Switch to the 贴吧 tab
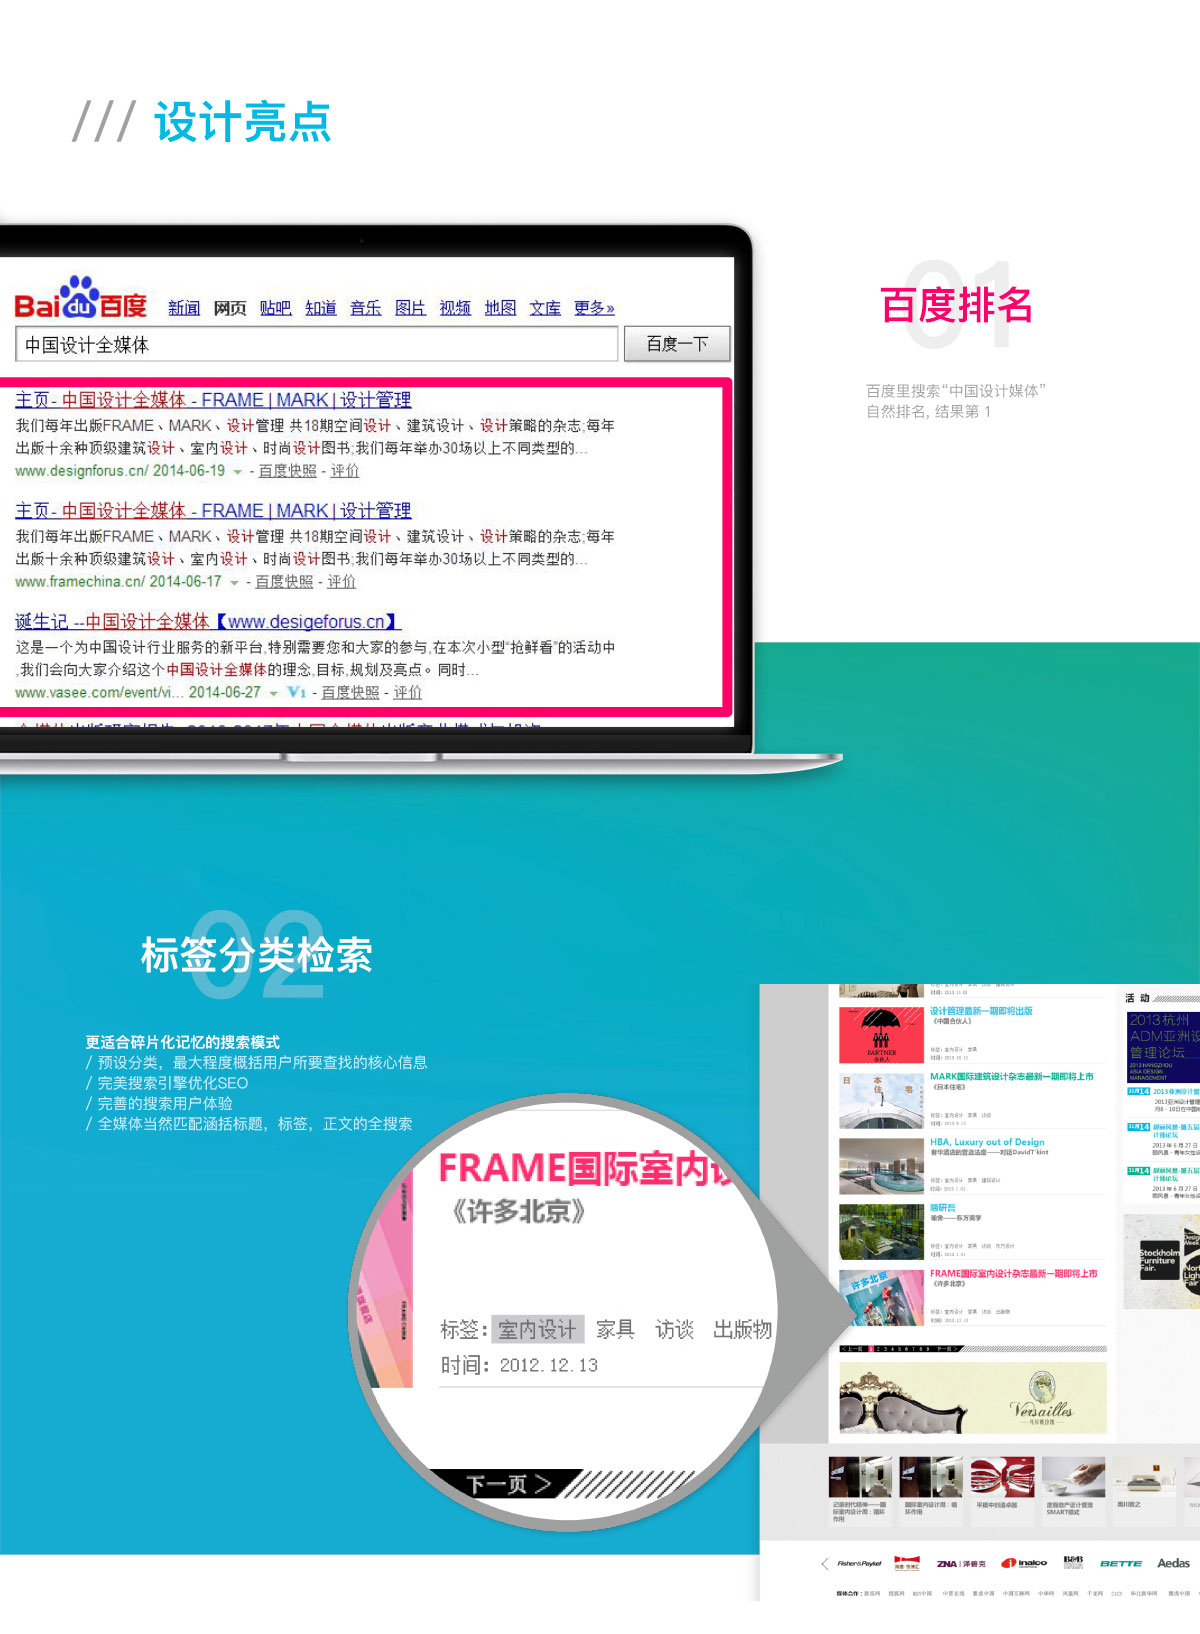This screenshot has width=1200, height=1634. point(275,308)
